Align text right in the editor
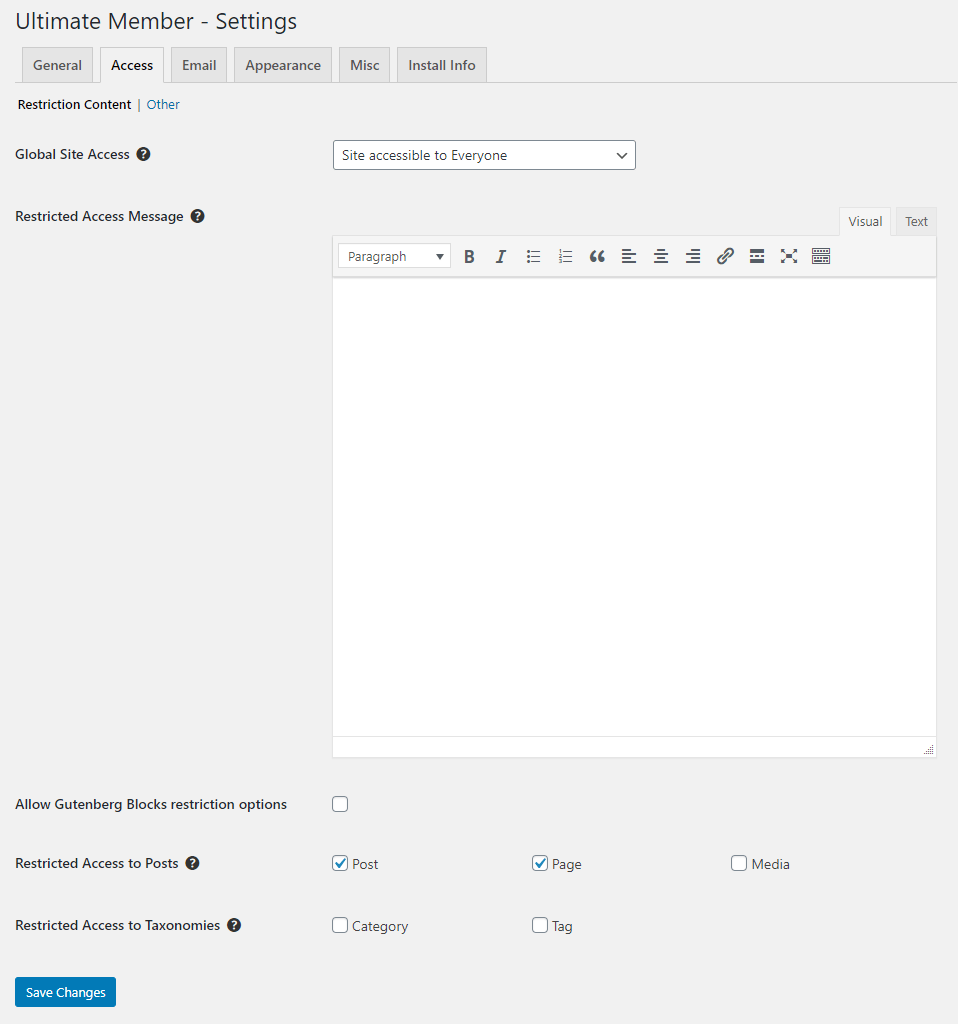 693,257
